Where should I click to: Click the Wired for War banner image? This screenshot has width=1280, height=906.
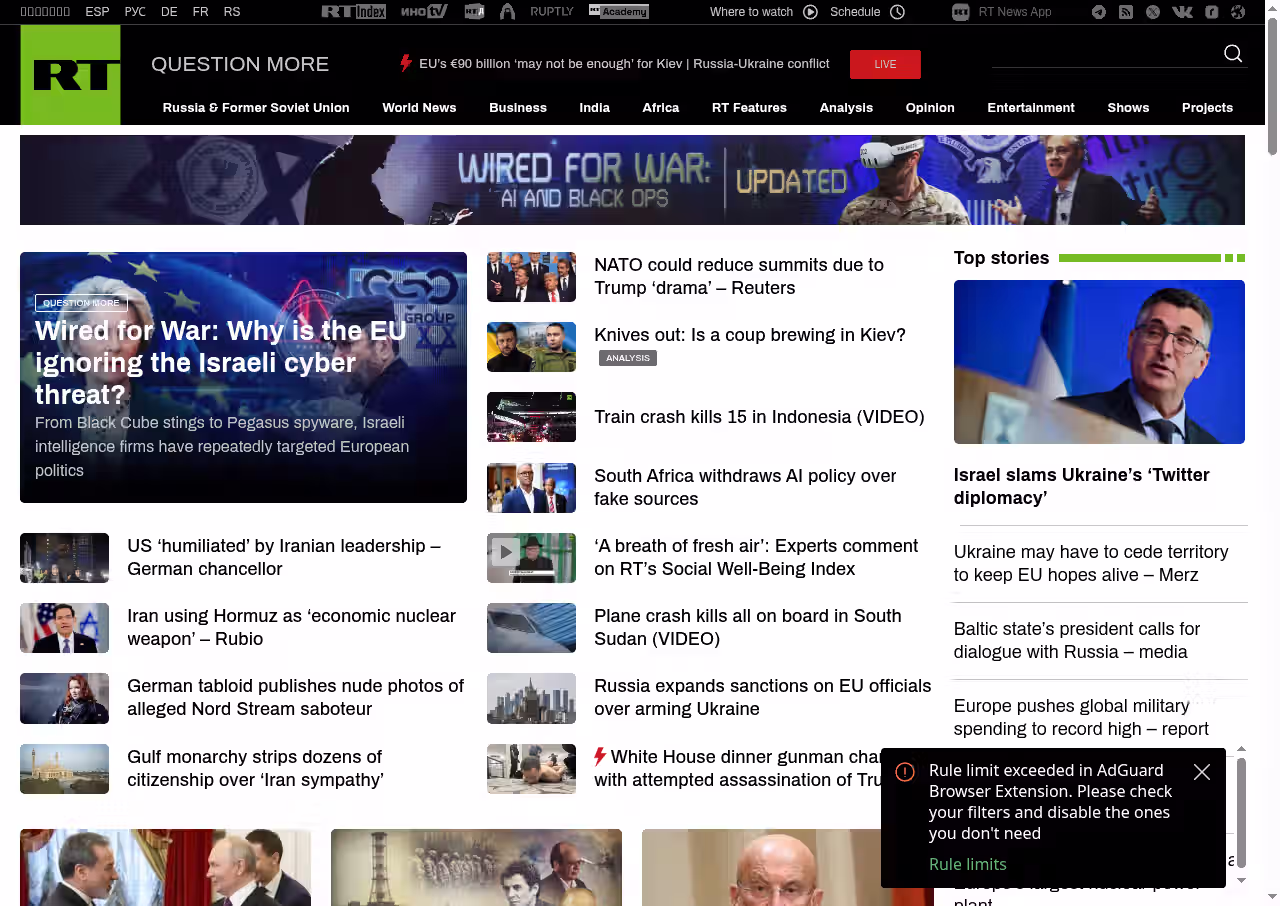click(x=632, y=180)
